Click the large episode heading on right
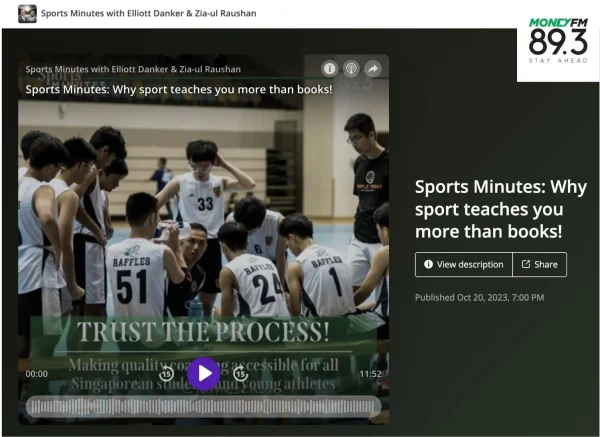This screenshot has height=437, width=600. 500,210
